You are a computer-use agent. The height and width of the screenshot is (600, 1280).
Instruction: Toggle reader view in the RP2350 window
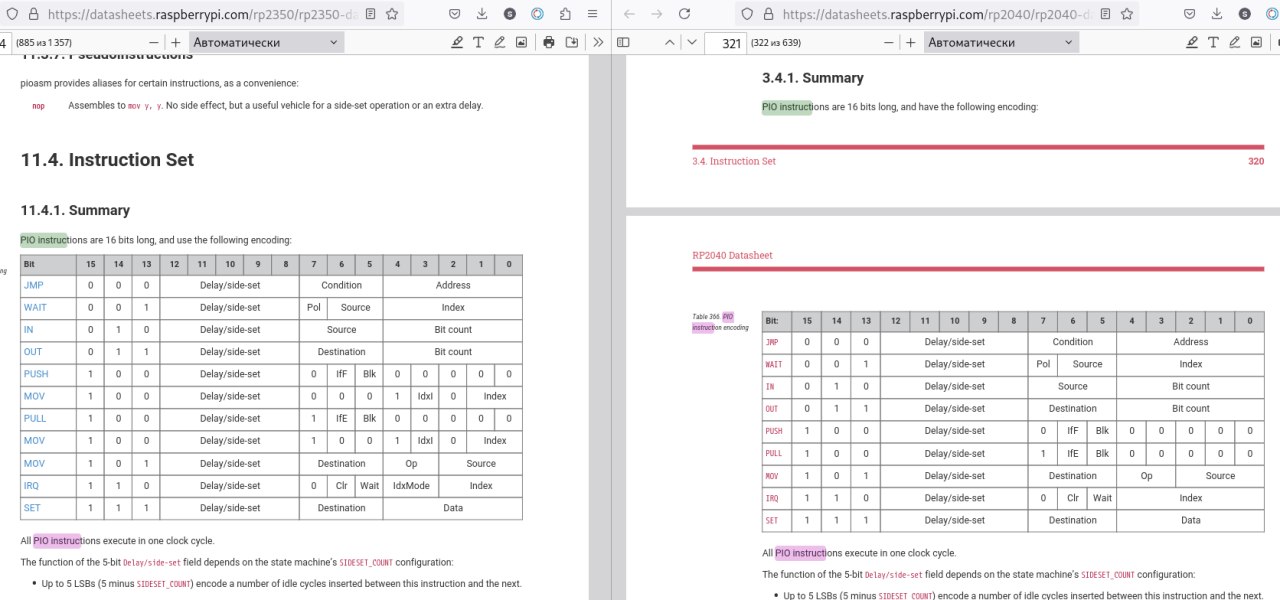pyautogui.click(x=371, y=15)
